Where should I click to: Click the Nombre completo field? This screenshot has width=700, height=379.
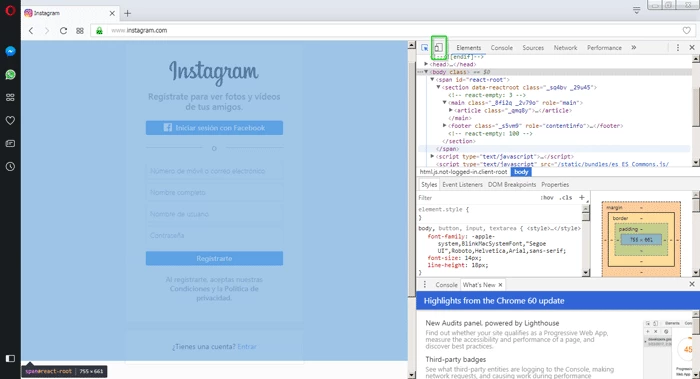214,192
